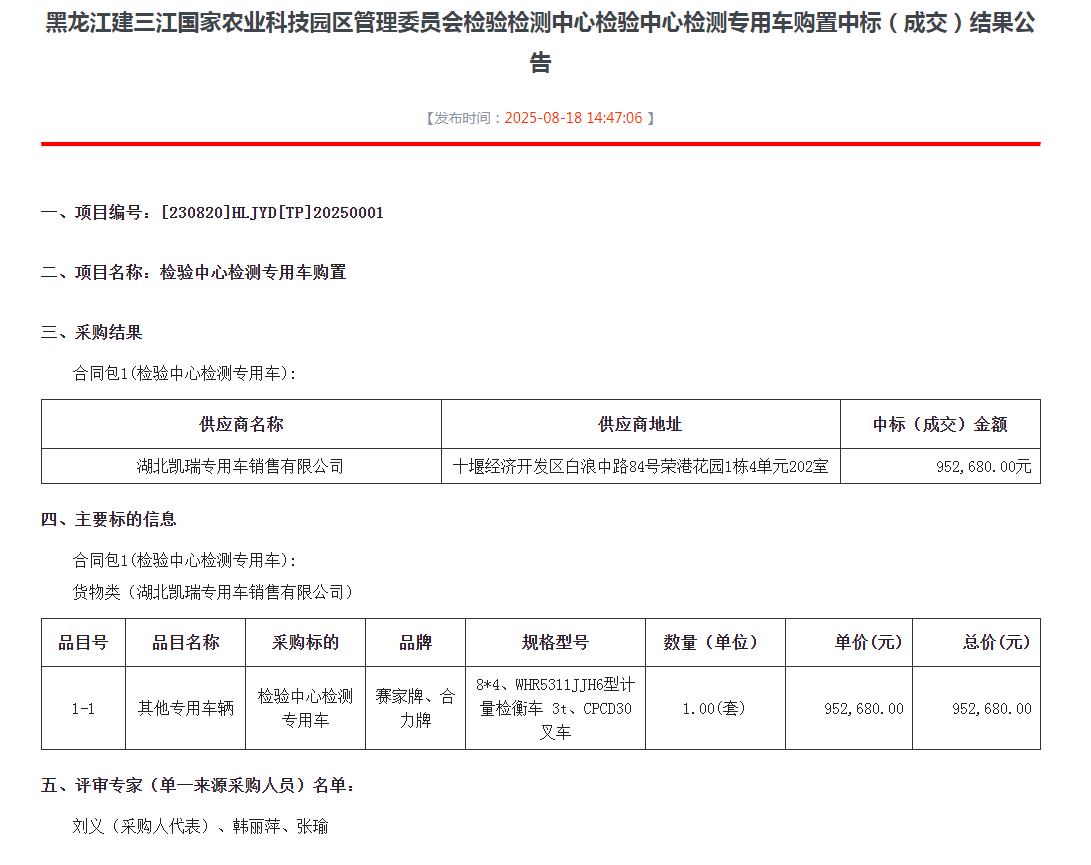The width and height of the screenshot is (1091, 865).
Task: Select the 供应商名称 table header
Action: [240, 423]
